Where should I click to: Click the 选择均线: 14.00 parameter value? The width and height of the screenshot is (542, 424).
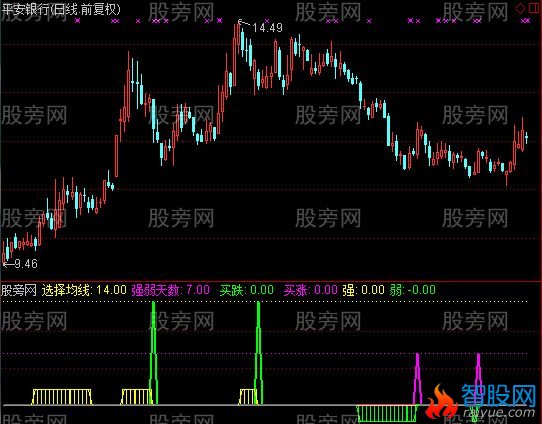click(x=84, y=290)
